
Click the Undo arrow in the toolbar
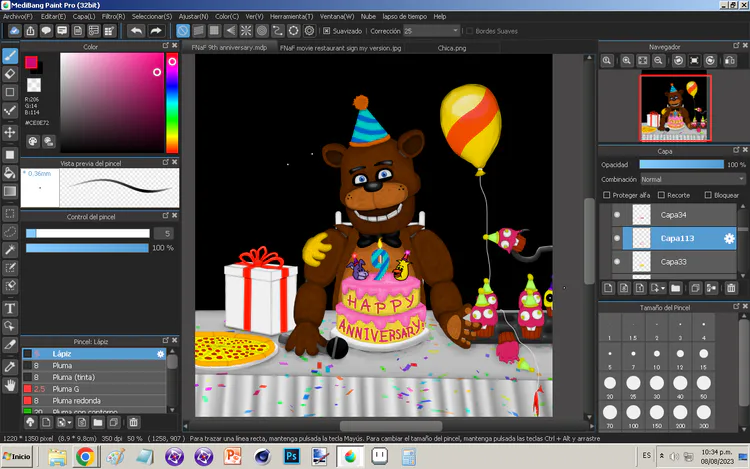(x=136, y=31)
